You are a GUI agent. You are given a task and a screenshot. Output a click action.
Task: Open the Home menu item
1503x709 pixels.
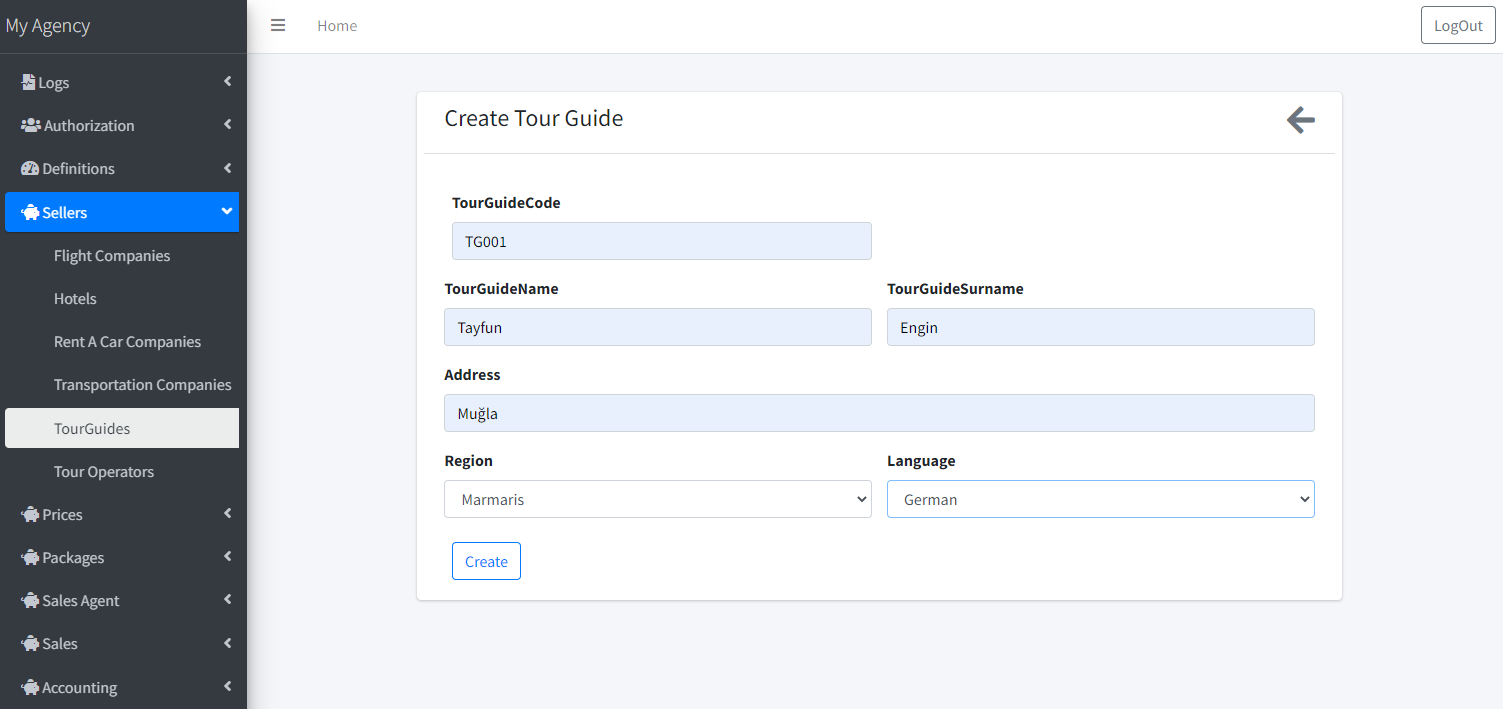tap(337, 25)
